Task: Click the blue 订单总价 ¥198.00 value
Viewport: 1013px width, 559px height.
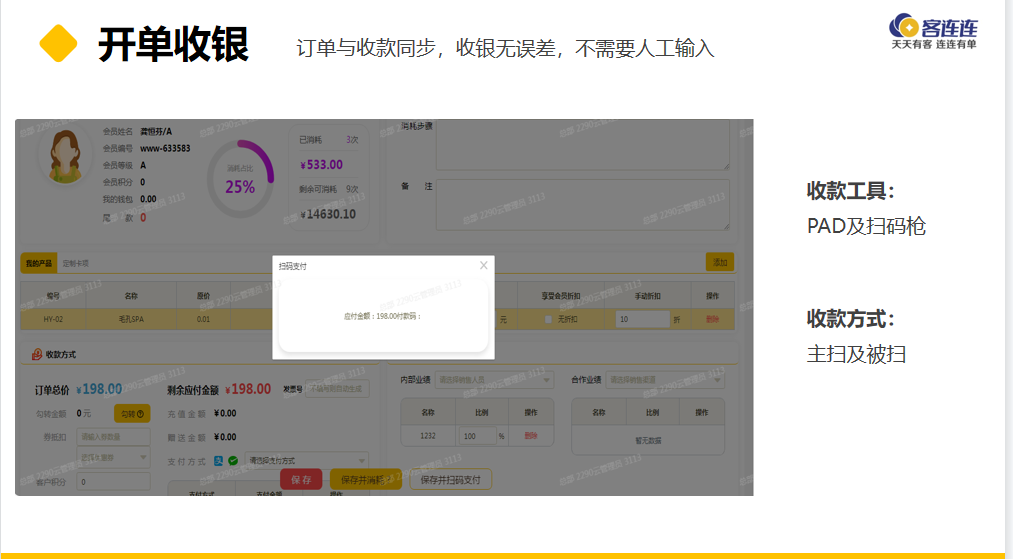Action: 99,389
